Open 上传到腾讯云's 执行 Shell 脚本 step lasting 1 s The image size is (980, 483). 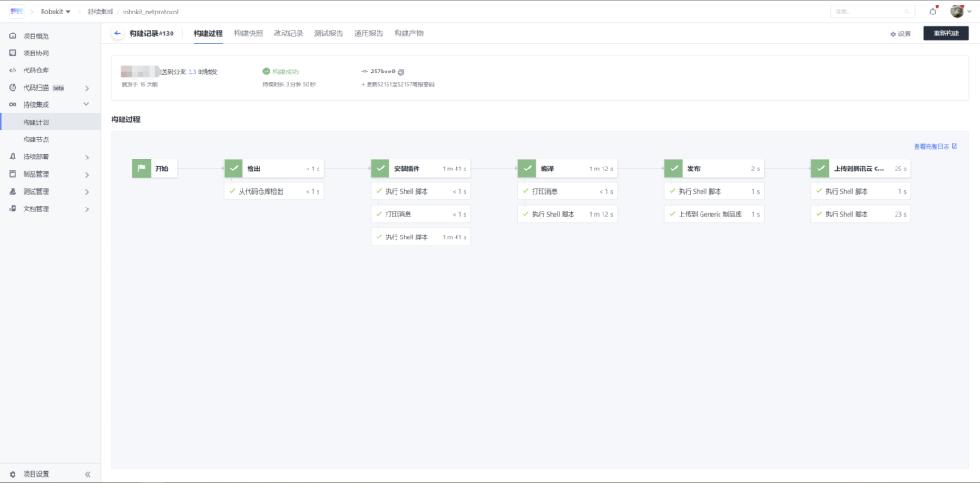click(x=861, y=191)
